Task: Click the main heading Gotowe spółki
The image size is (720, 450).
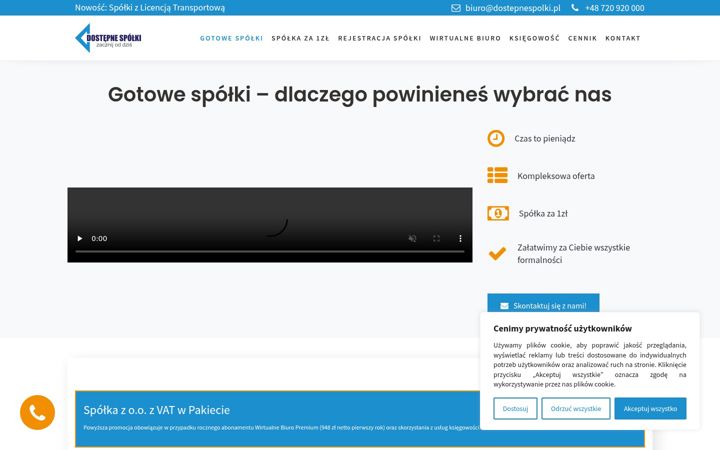Action: (x=360, y=95)
